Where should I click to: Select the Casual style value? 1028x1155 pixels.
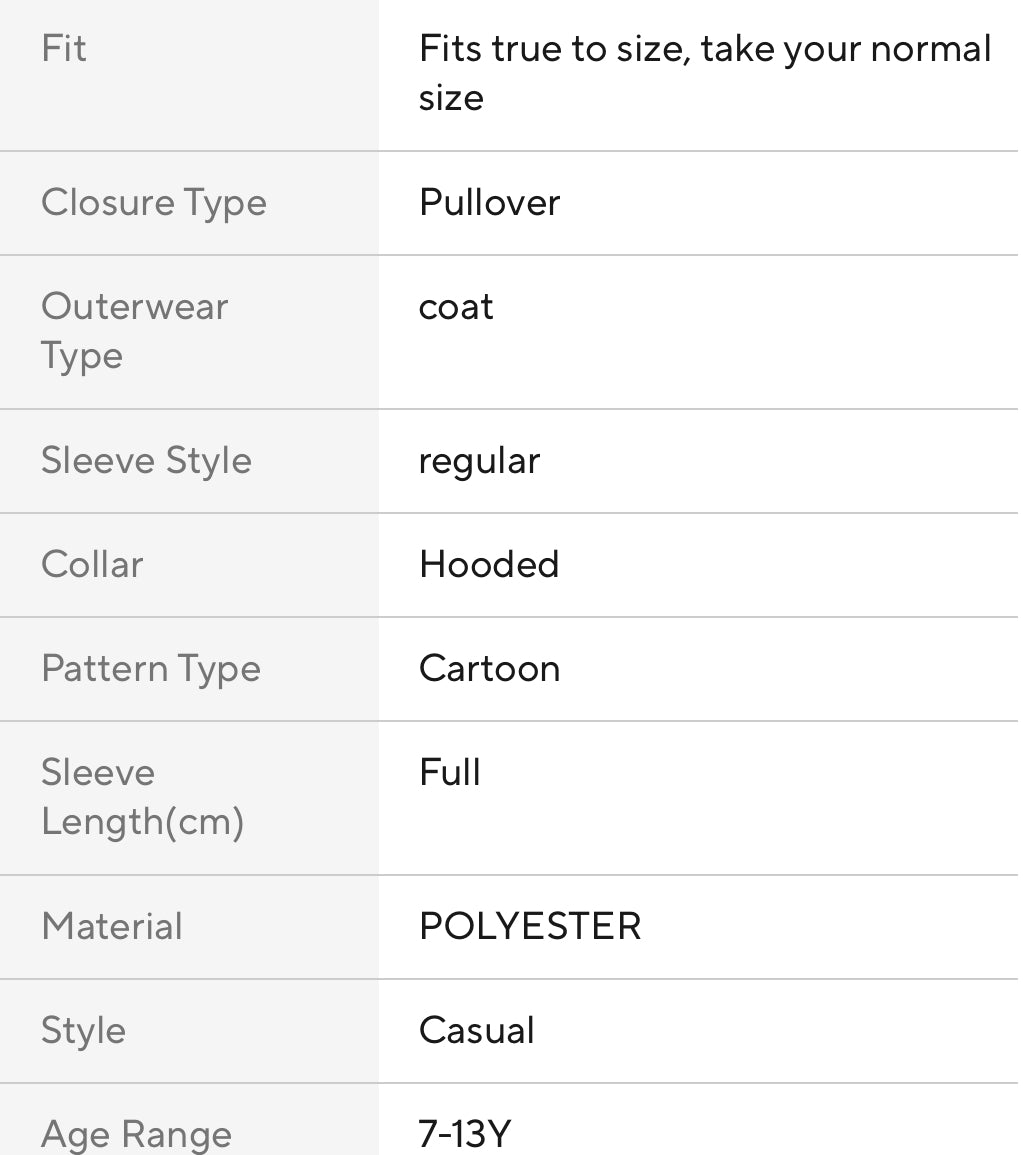click(477, 1031)
